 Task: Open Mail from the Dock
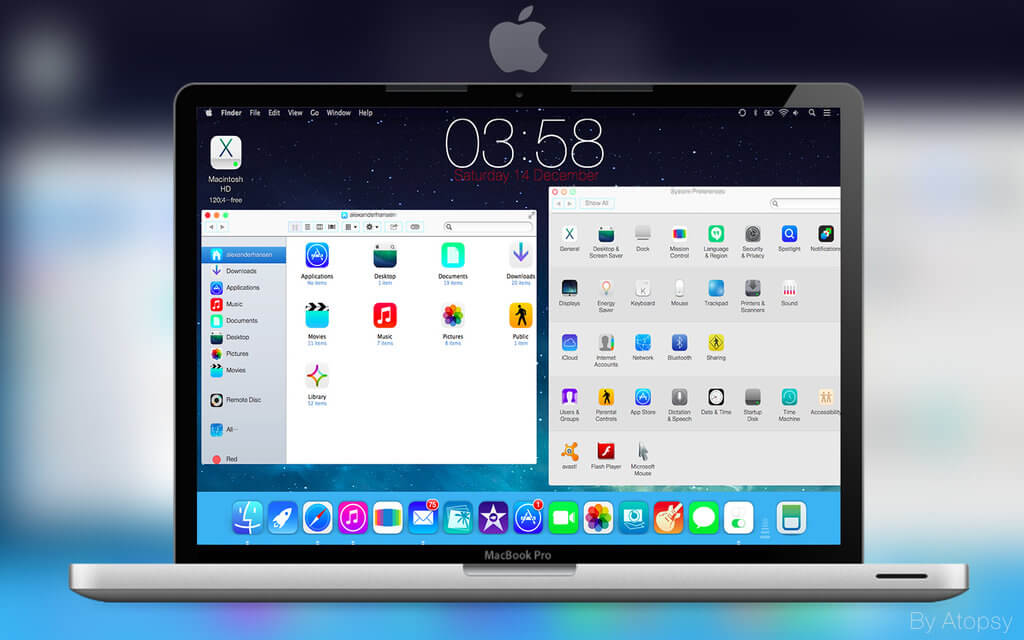[x=423, y=518]
